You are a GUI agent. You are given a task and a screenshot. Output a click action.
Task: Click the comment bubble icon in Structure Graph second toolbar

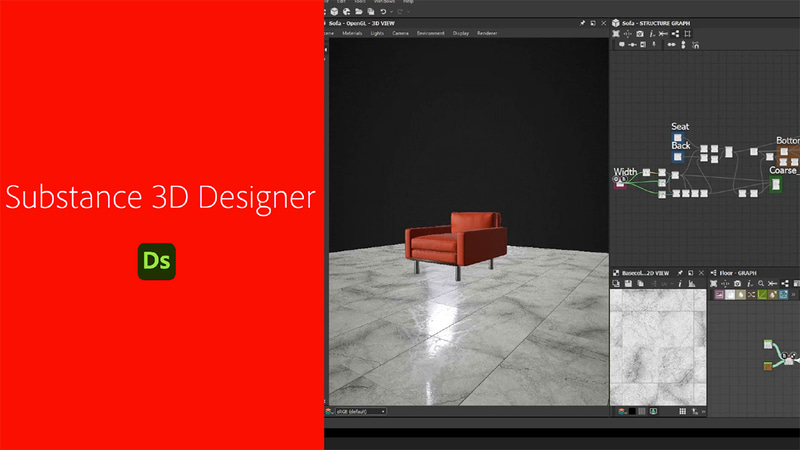pos(621,45)
